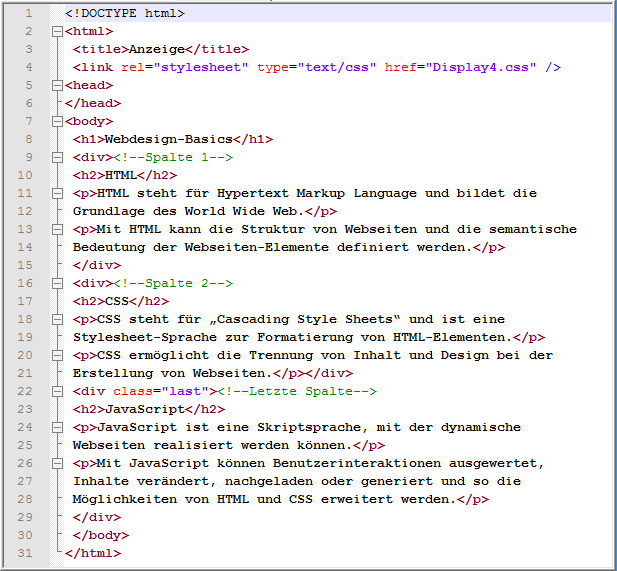Collapse the paragraph fold marker on line 20
The width and height of the screenshot is (617, 571).
point(57,355)
